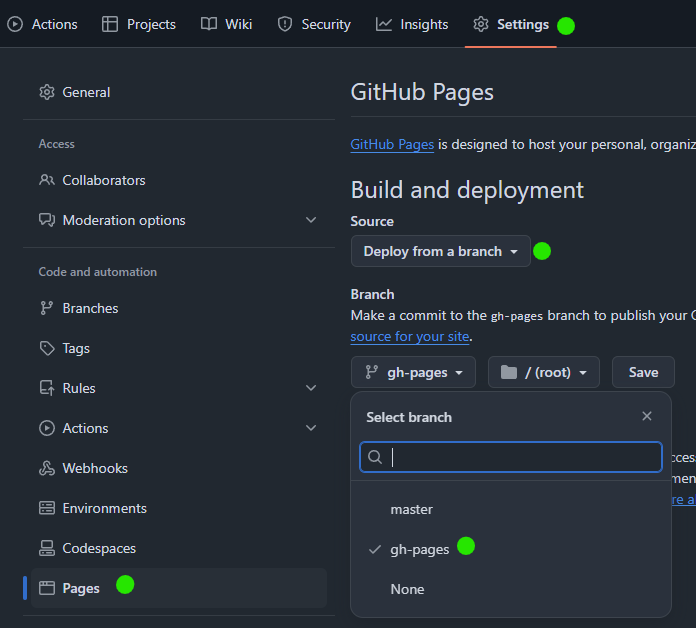Close the Select branch popup
Image resolution: width=696 pixels, height=628 pixels.
pos(647,416)
